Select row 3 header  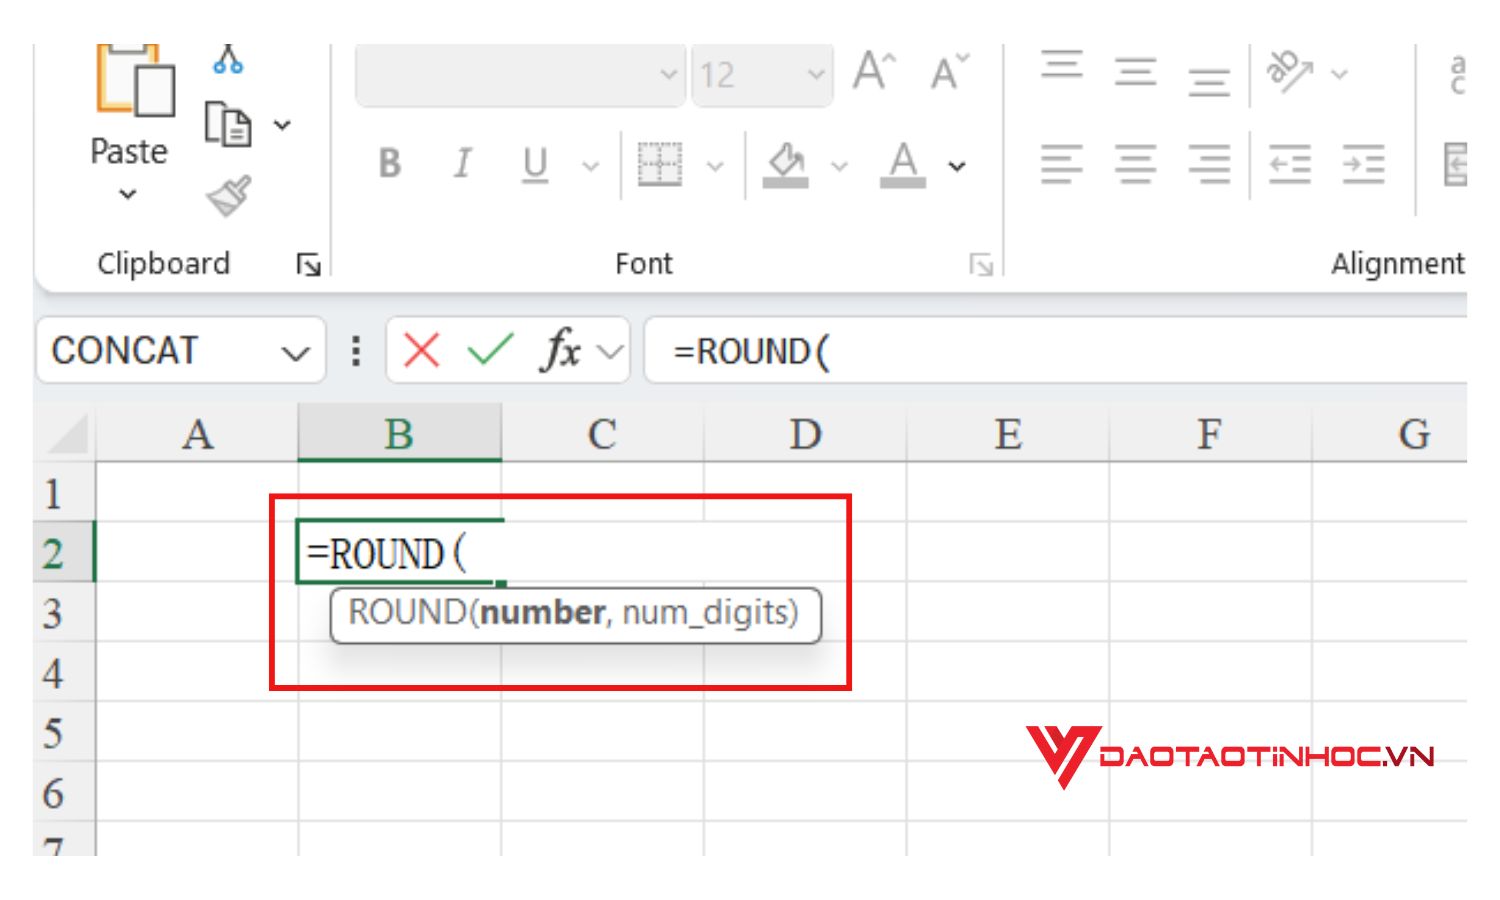tap(64, 612)
